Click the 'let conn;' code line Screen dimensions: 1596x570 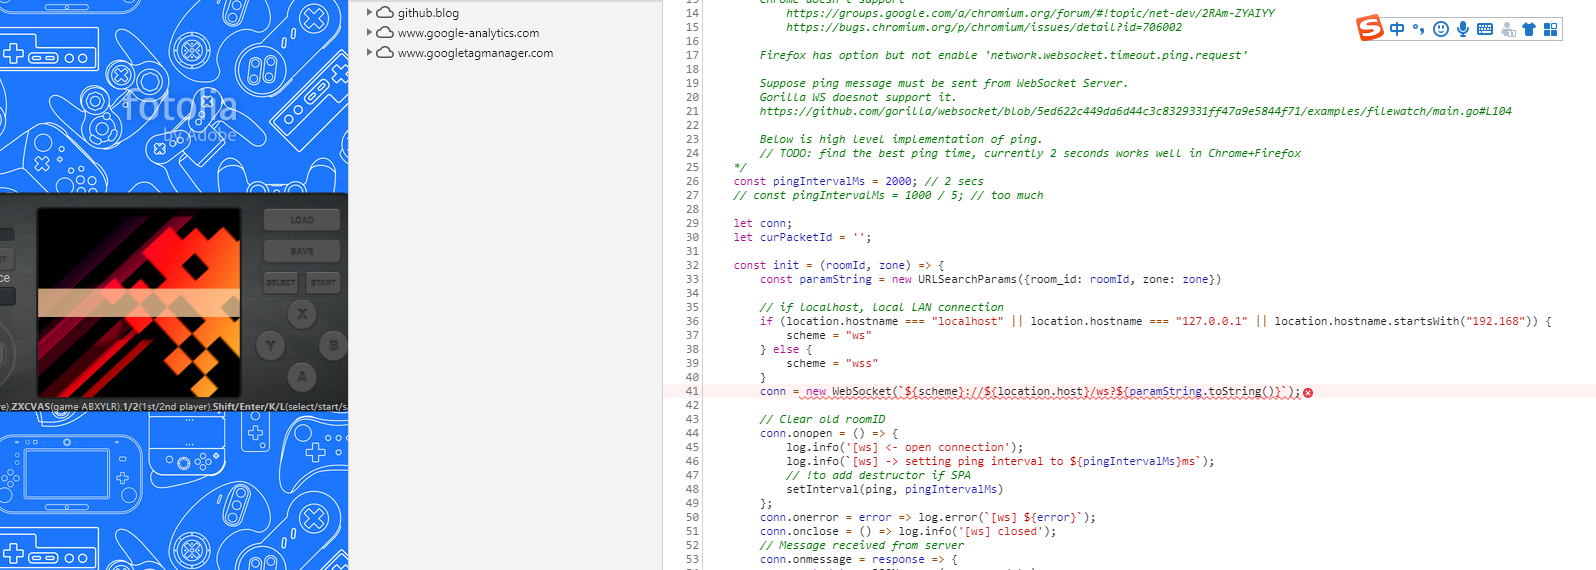(x=762, y=223)
